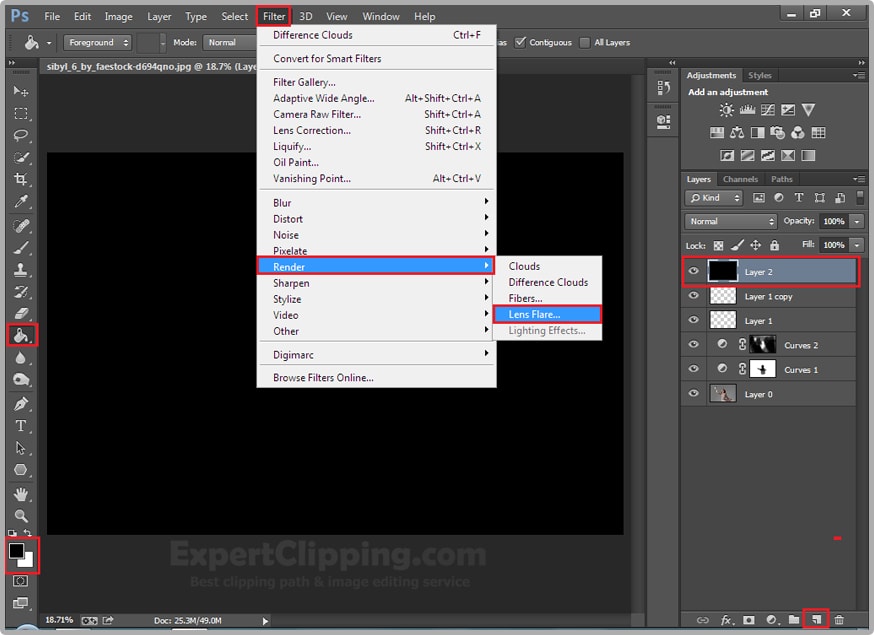This screenshot has height=635, width=874.
Task: Expand the layer Opacity dropdown arrow
Action: (x=858, y=221)
